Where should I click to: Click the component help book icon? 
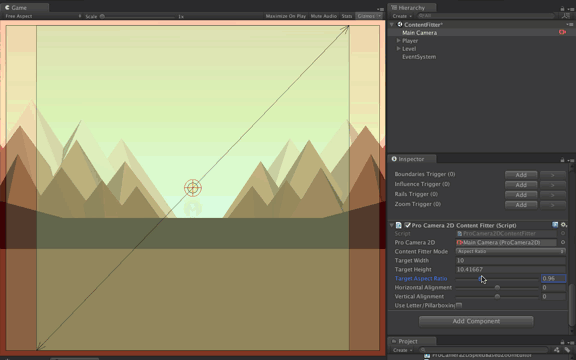point(555,225)
